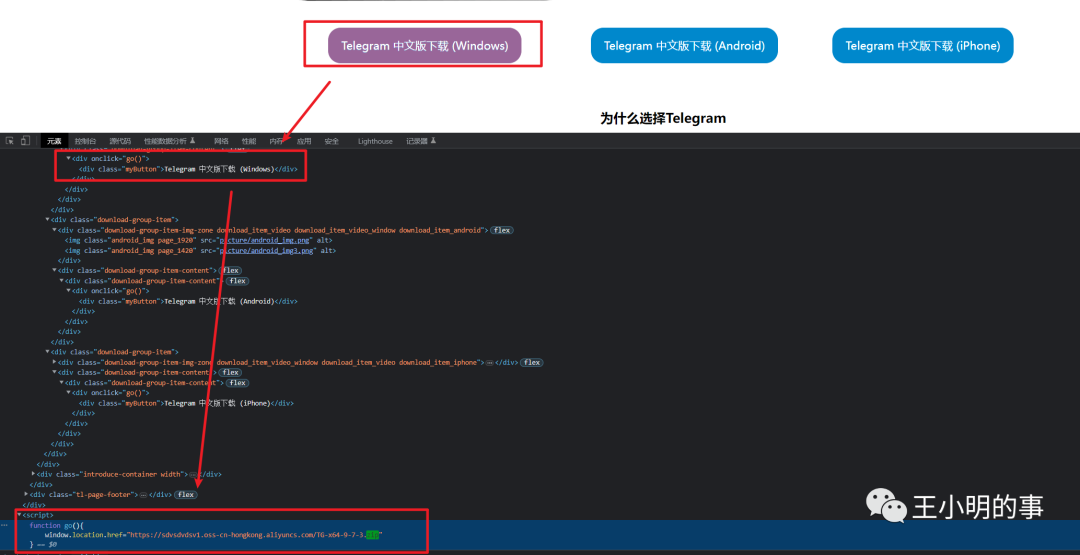Open the 应用 tab

click(x=304, y=141)
